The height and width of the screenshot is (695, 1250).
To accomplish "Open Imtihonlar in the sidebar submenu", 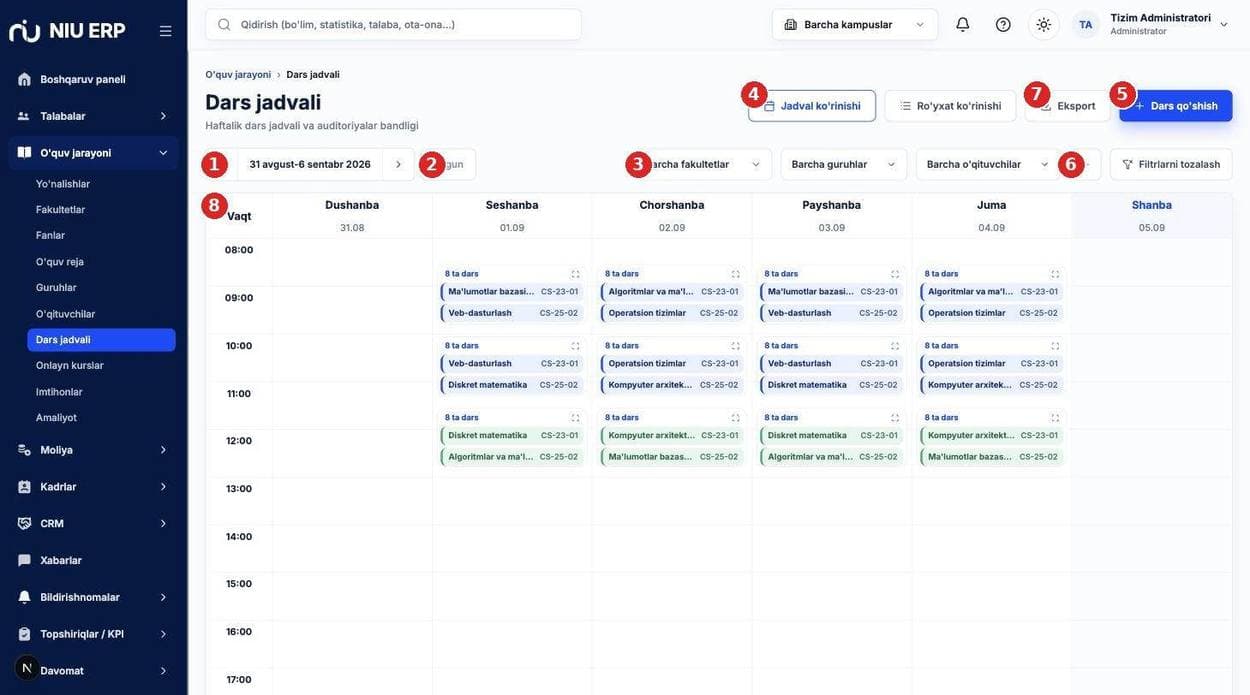I will click(59, 392).
